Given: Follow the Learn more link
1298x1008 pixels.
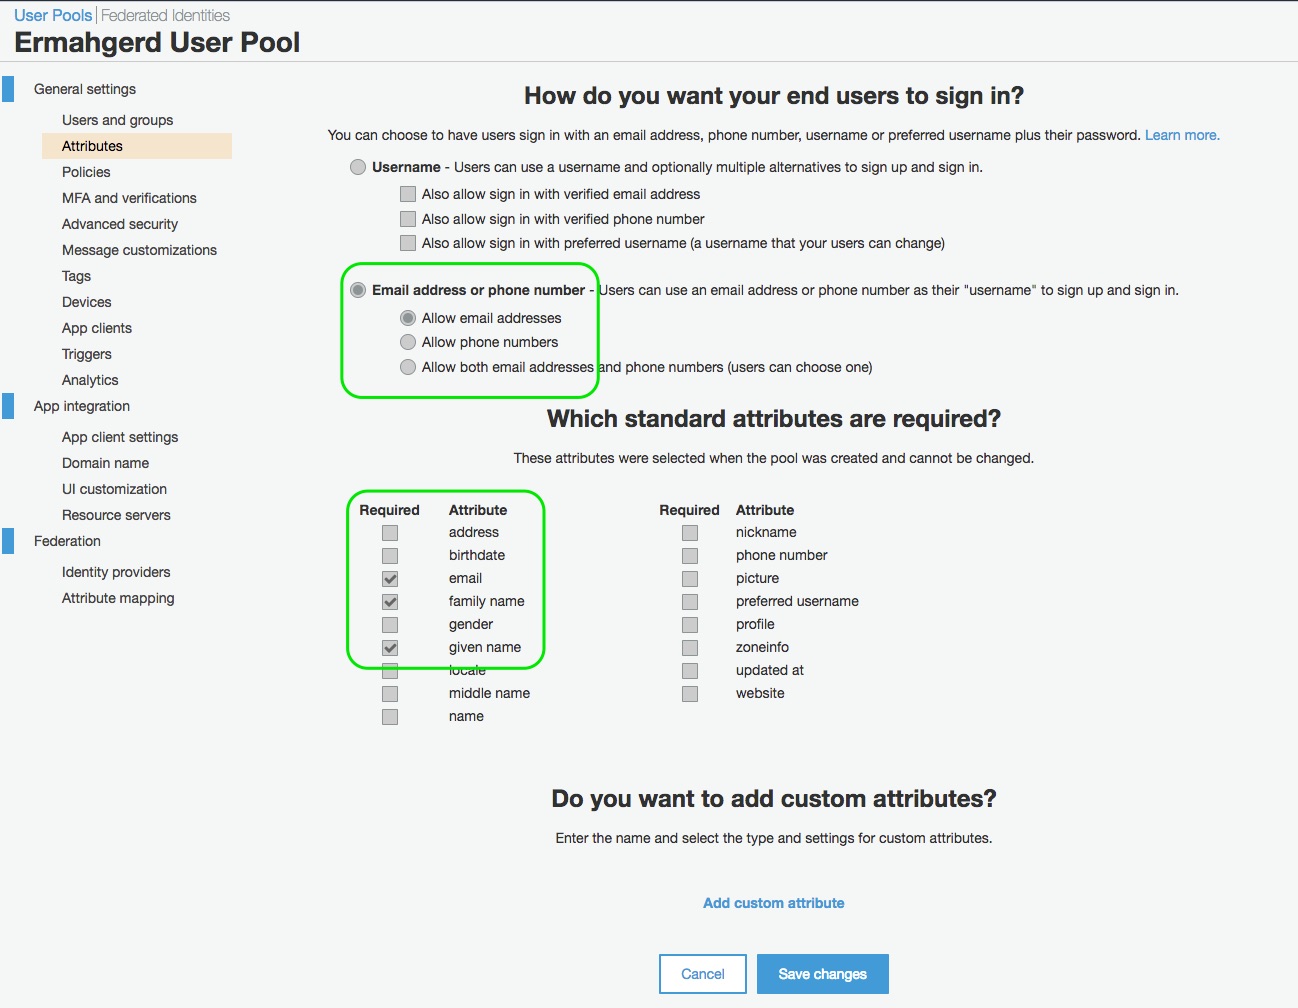Looking at the screenshot, I should click(1182, 135).
